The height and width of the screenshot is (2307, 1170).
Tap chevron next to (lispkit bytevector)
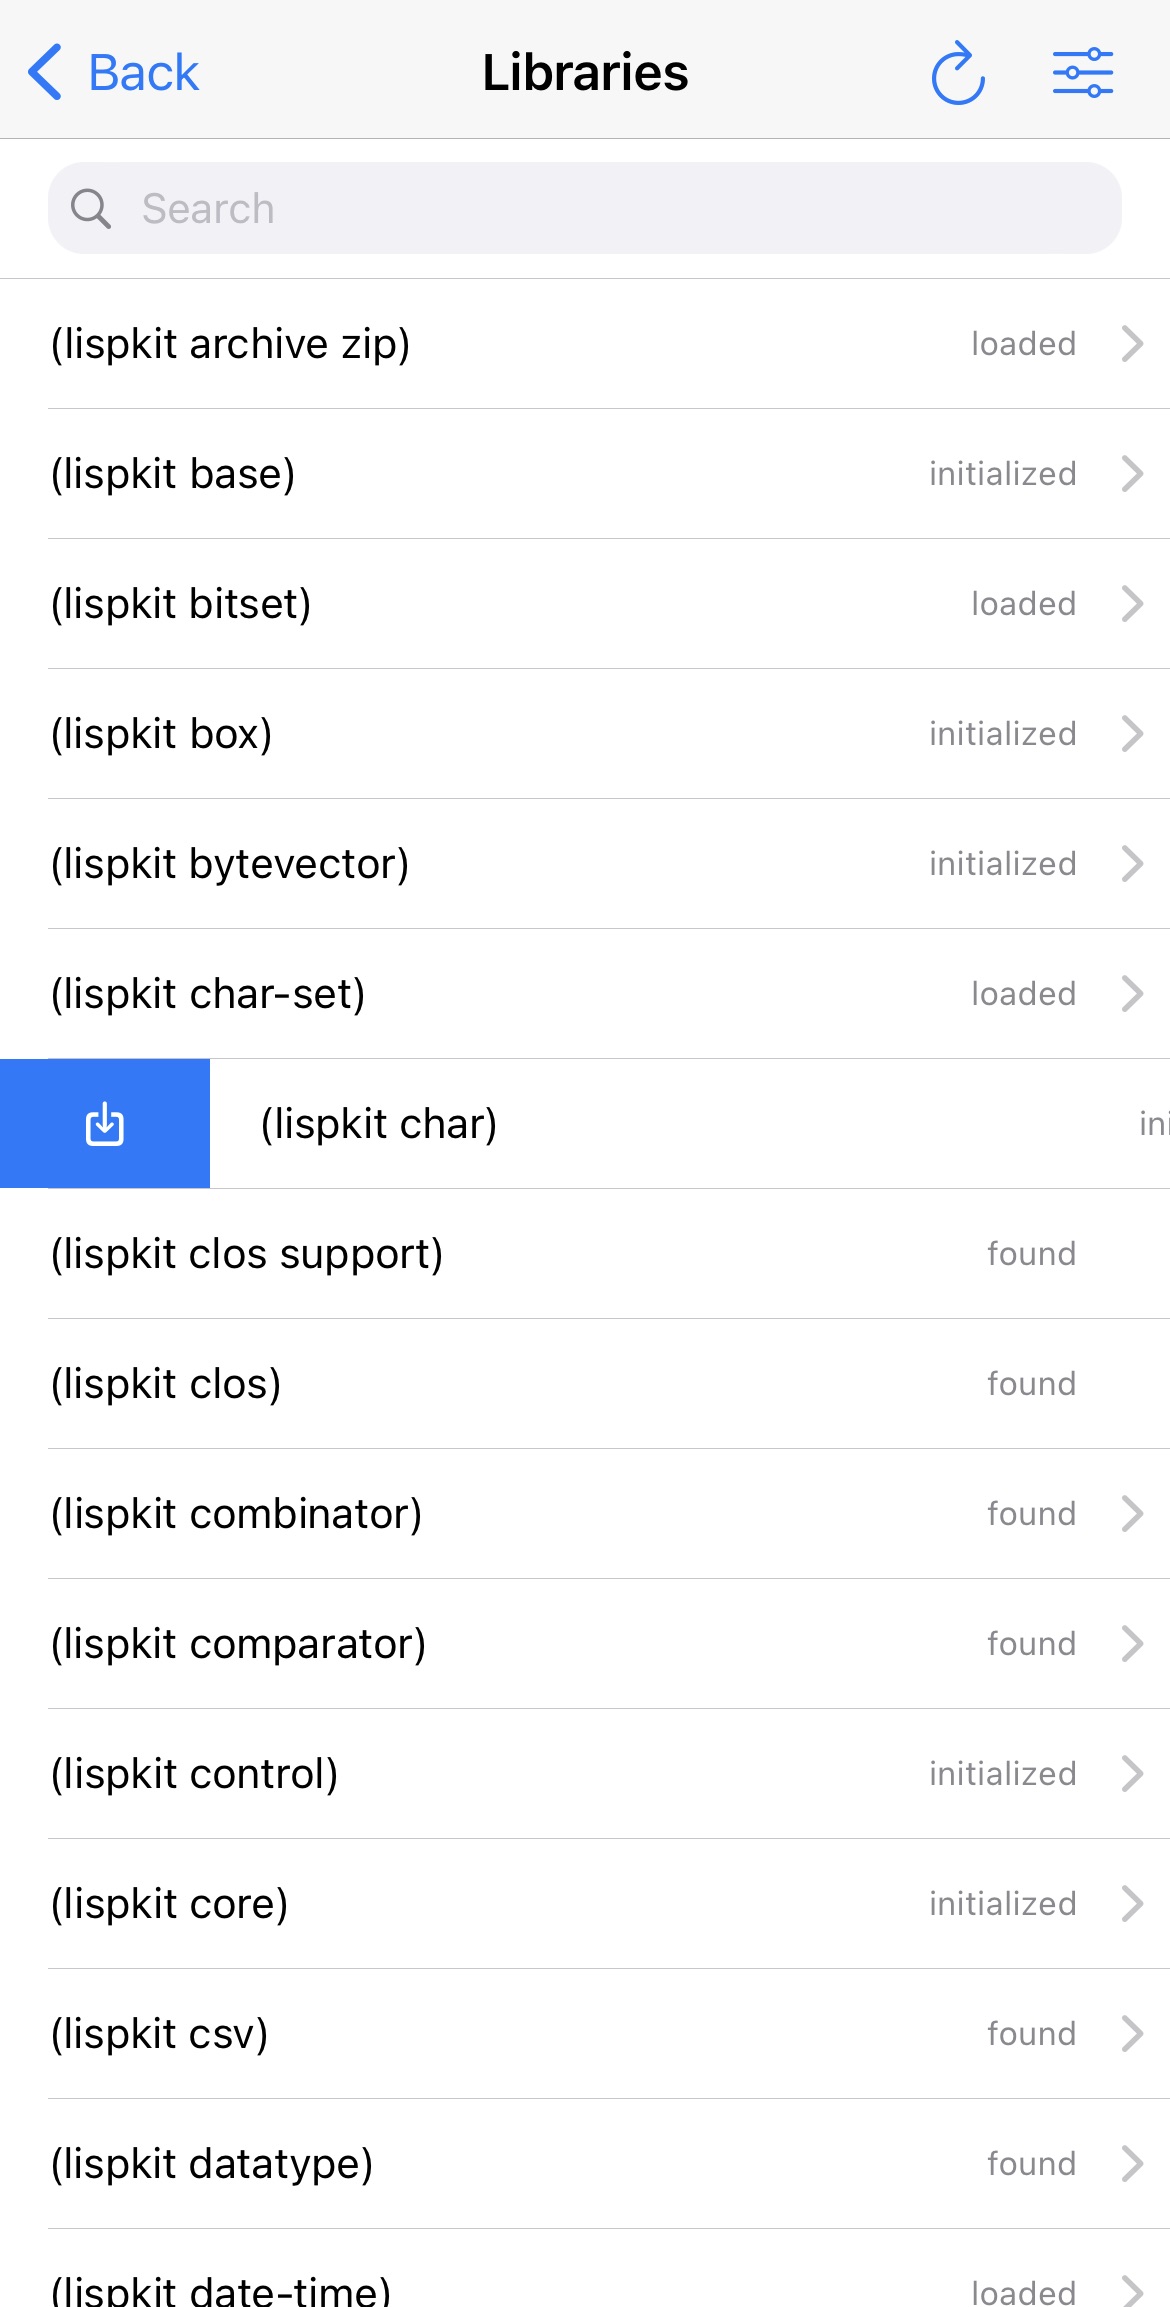[x=1132, y=864]
